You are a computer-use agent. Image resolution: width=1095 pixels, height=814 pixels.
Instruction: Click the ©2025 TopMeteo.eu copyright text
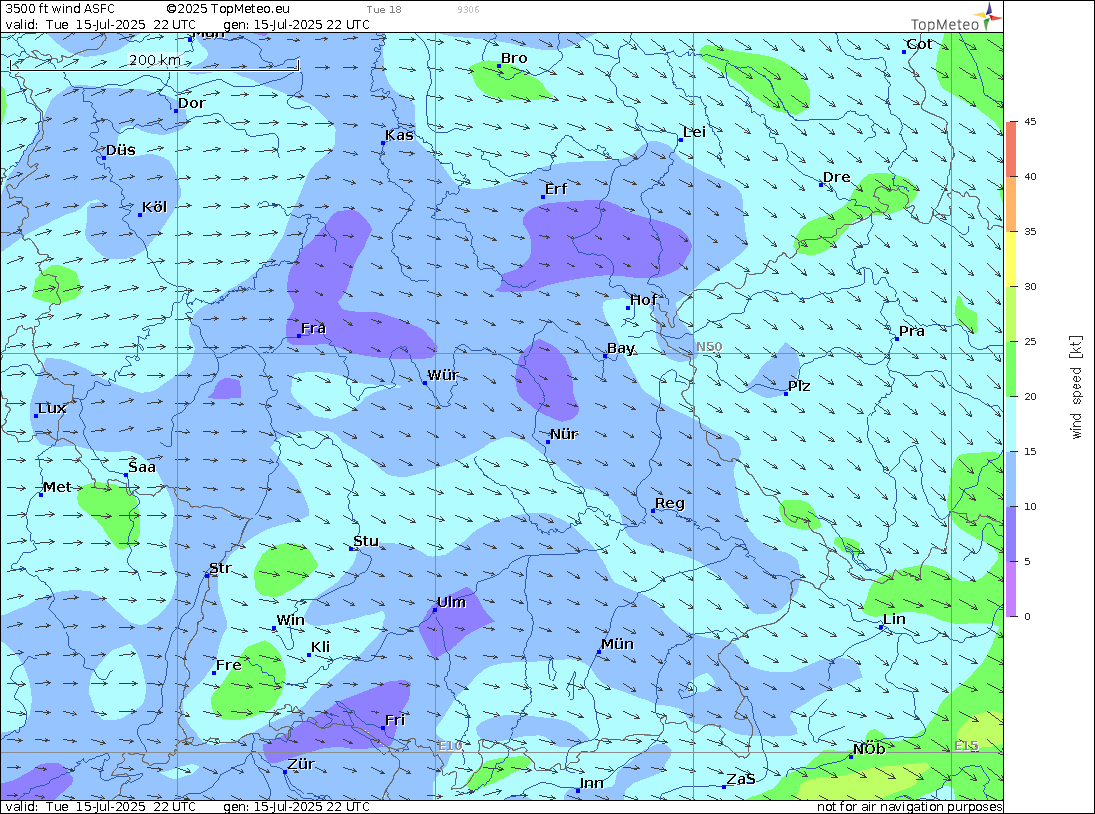[228, 9]
